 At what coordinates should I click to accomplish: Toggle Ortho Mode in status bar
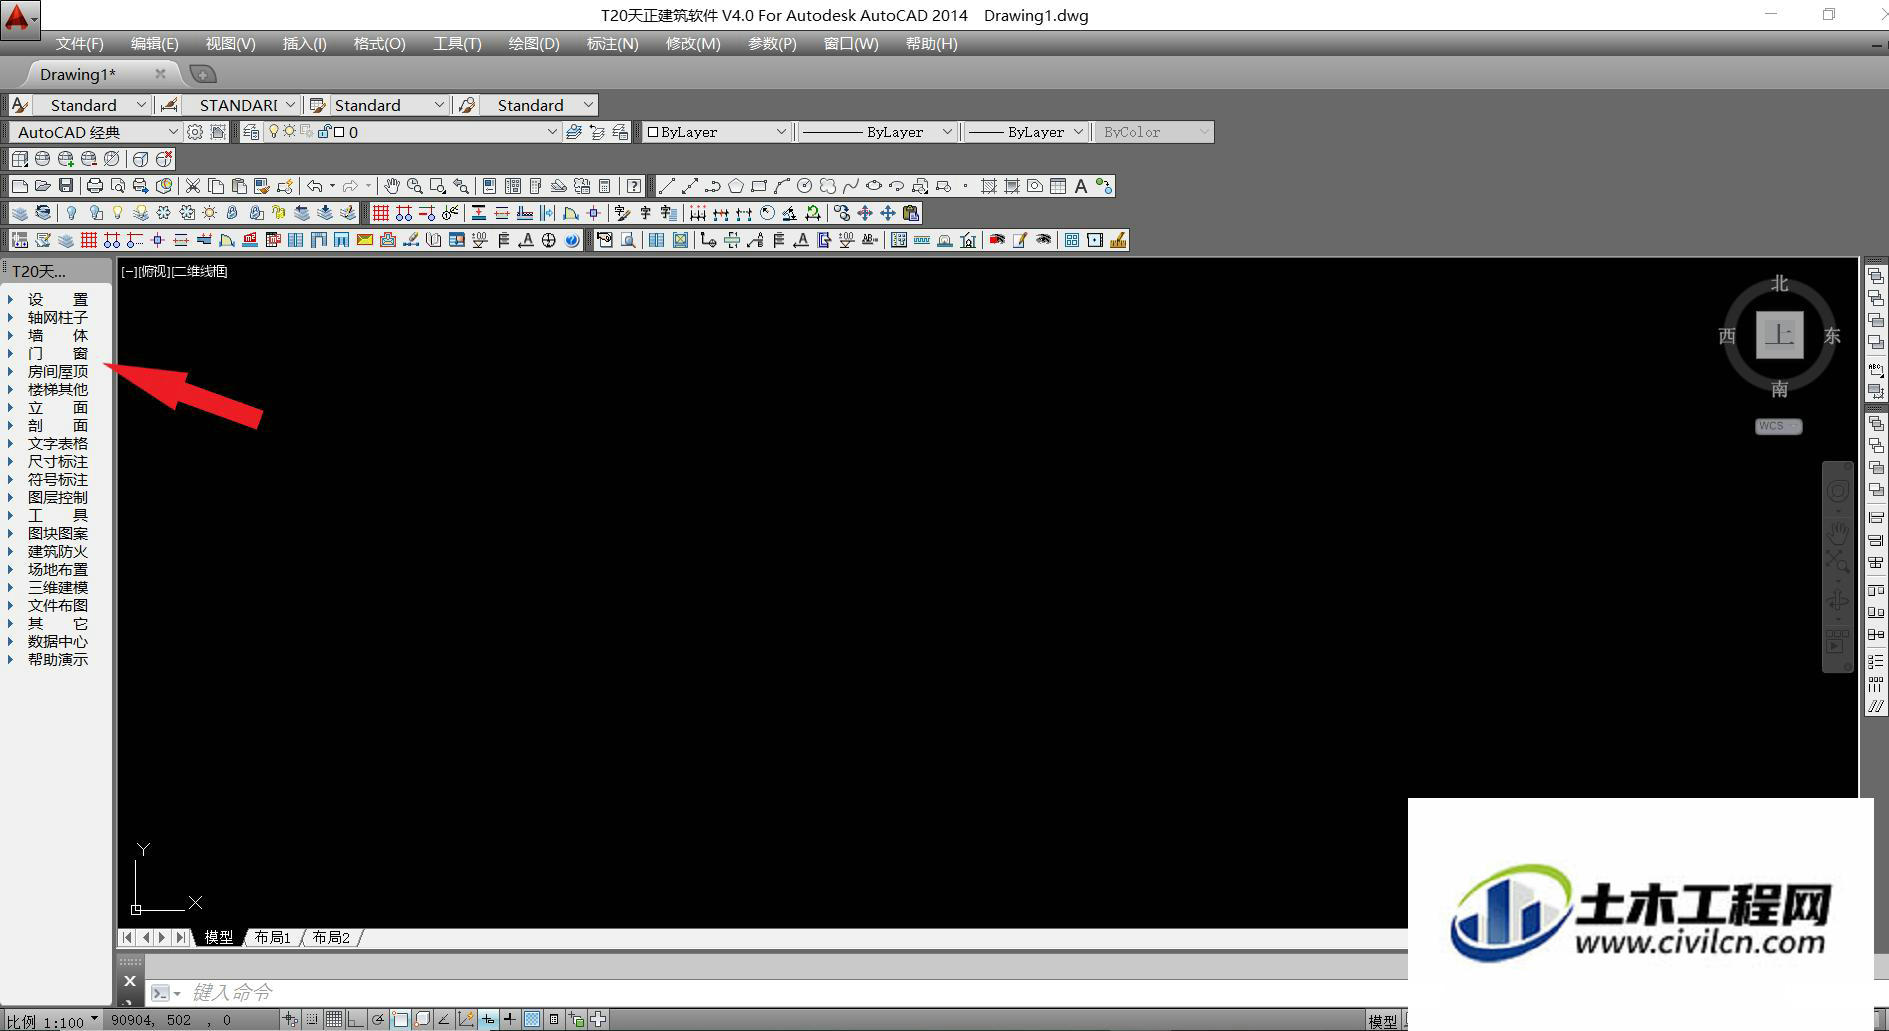[356, 1020]
